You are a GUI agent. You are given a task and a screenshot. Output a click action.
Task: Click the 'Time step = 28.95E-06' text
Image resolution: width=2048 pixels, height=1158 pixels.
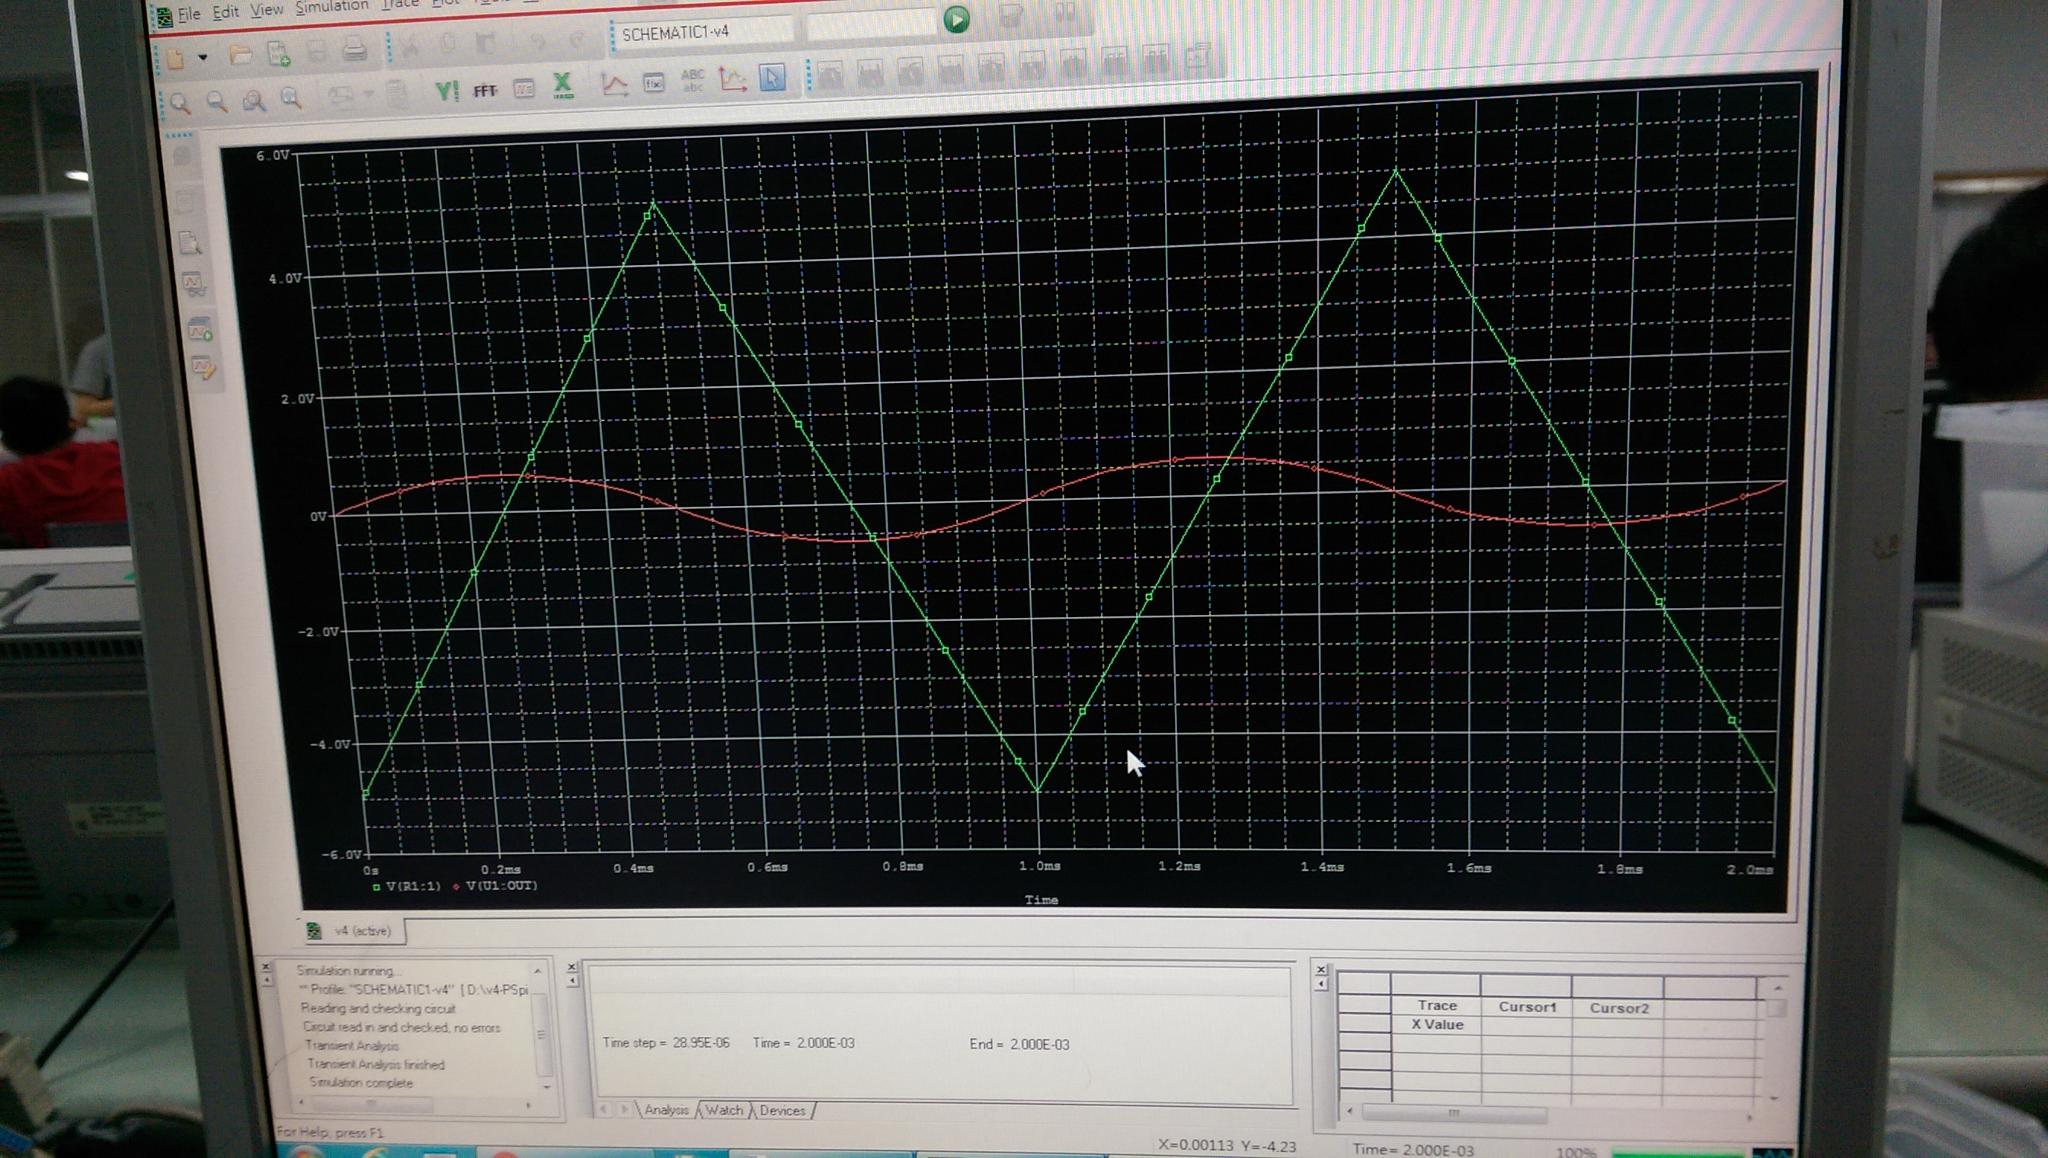666,1043
